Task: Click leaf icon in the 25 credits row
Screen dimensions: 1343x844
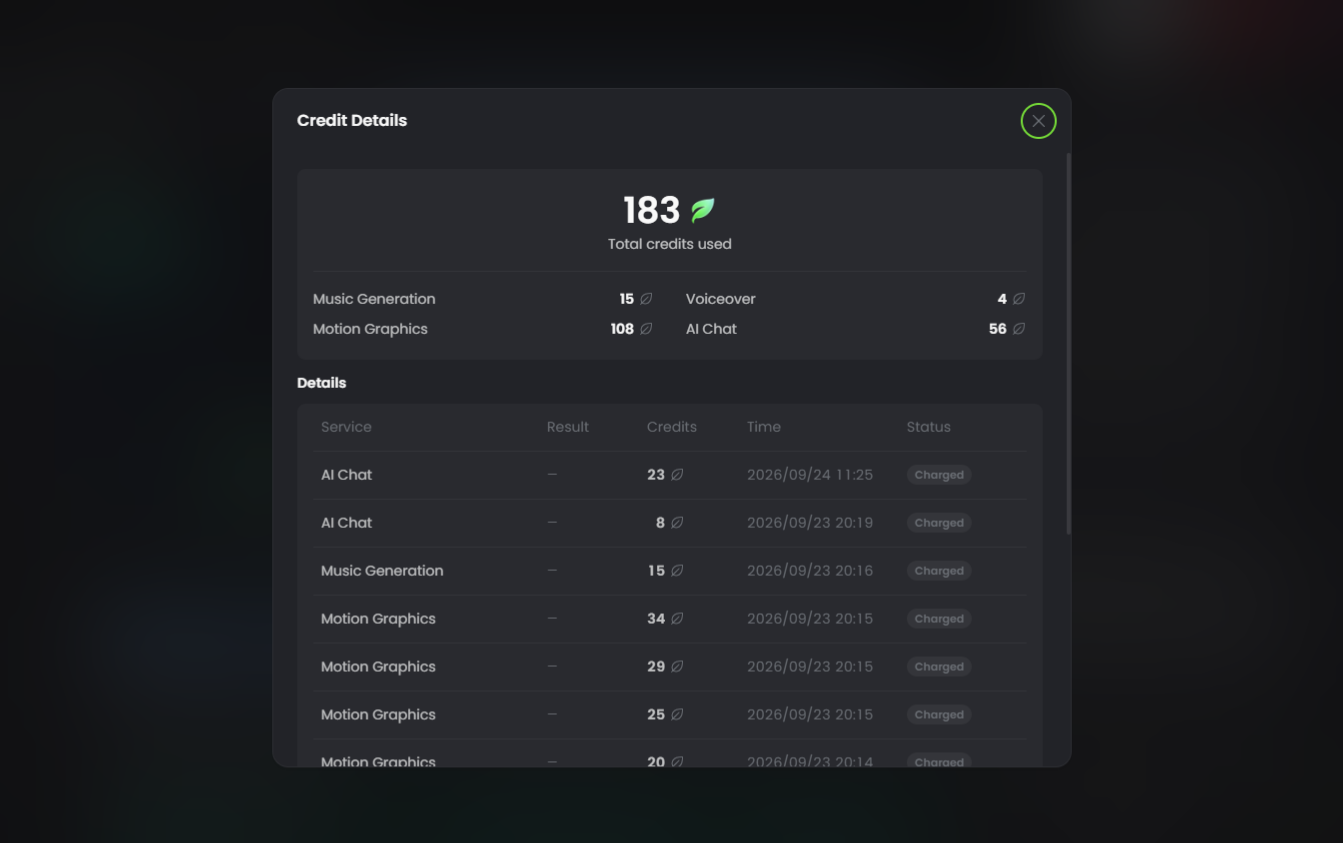Action: pyautogui.click(x=677, y=715)
